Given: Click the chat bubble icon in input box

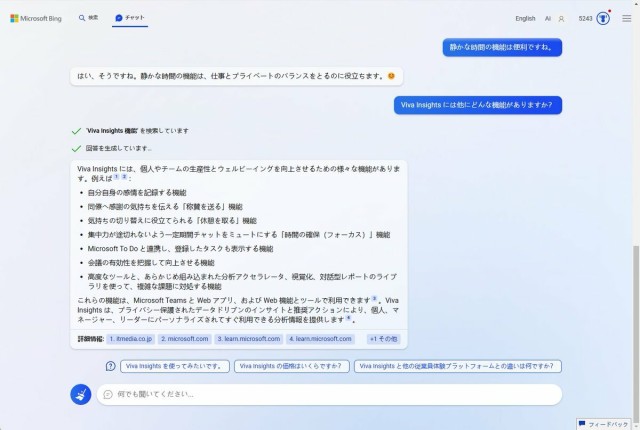Looking at the screenshot, I should 107,394.
